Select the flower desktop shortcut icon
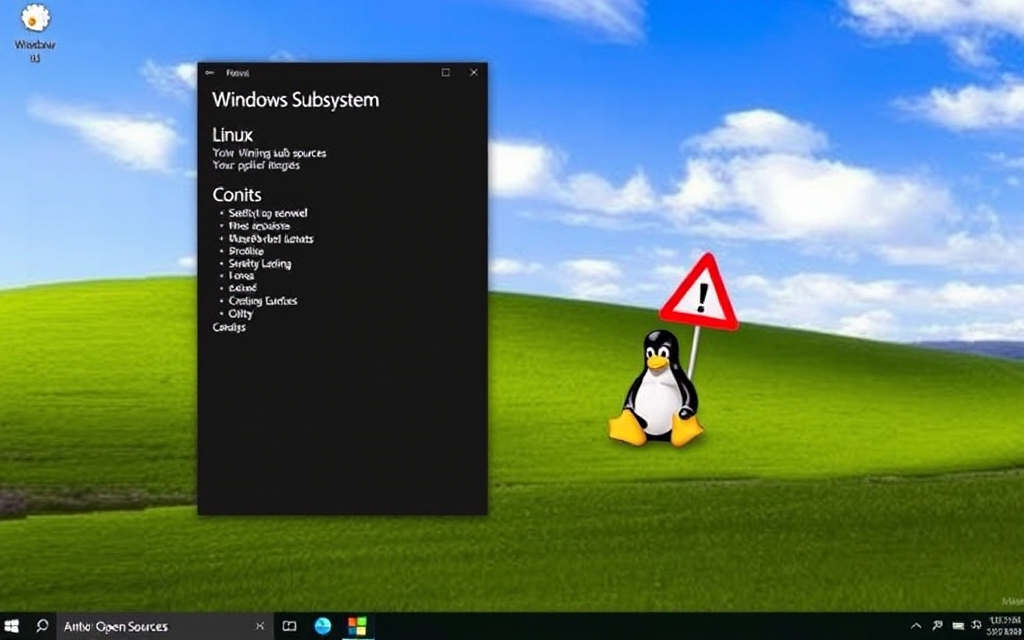The width and height of the screenshot is (1024, 640). coord(35,18)
